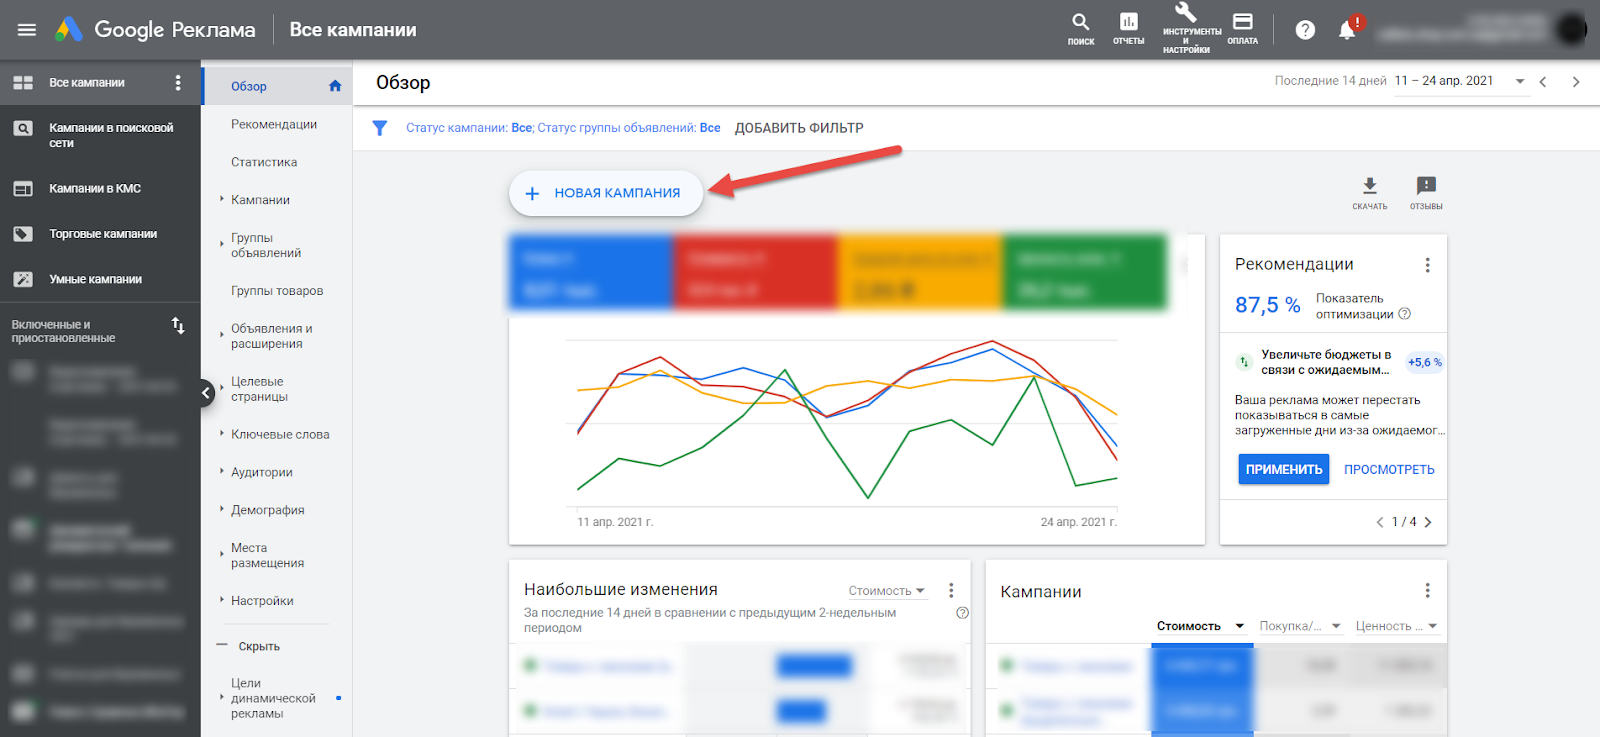Open the date range dropdown
The width and height of the screenshot is (1600, 737).
1520,81
